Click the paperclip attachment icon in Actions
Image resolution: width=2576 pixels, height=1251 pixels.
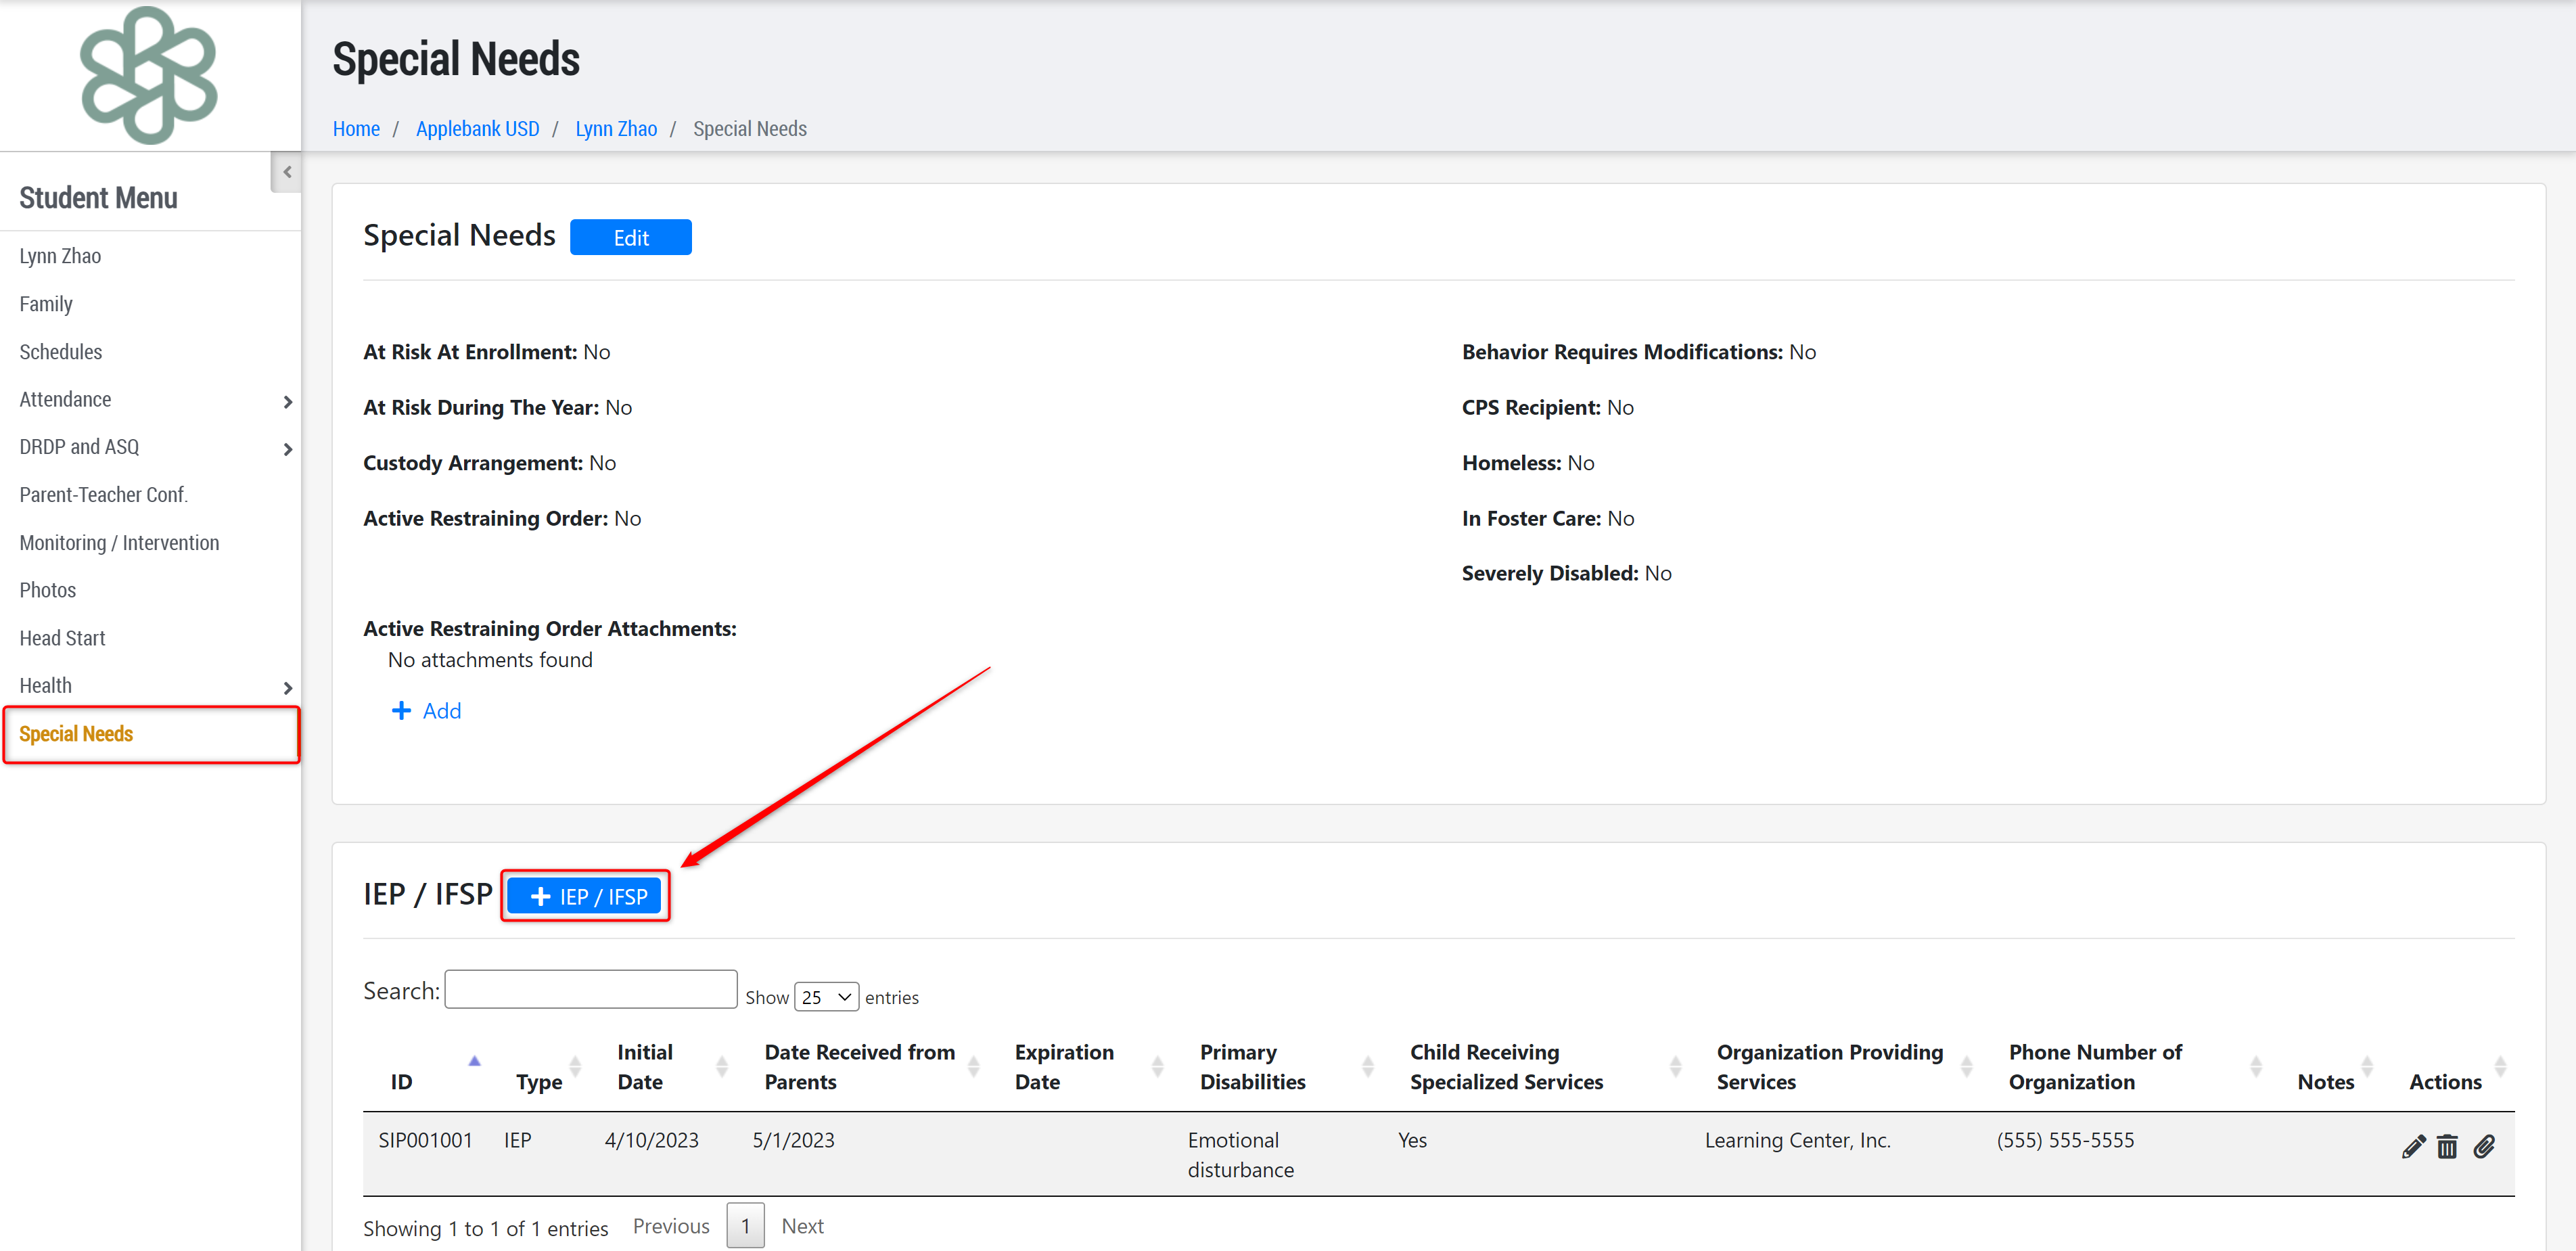(2483, 1146)
